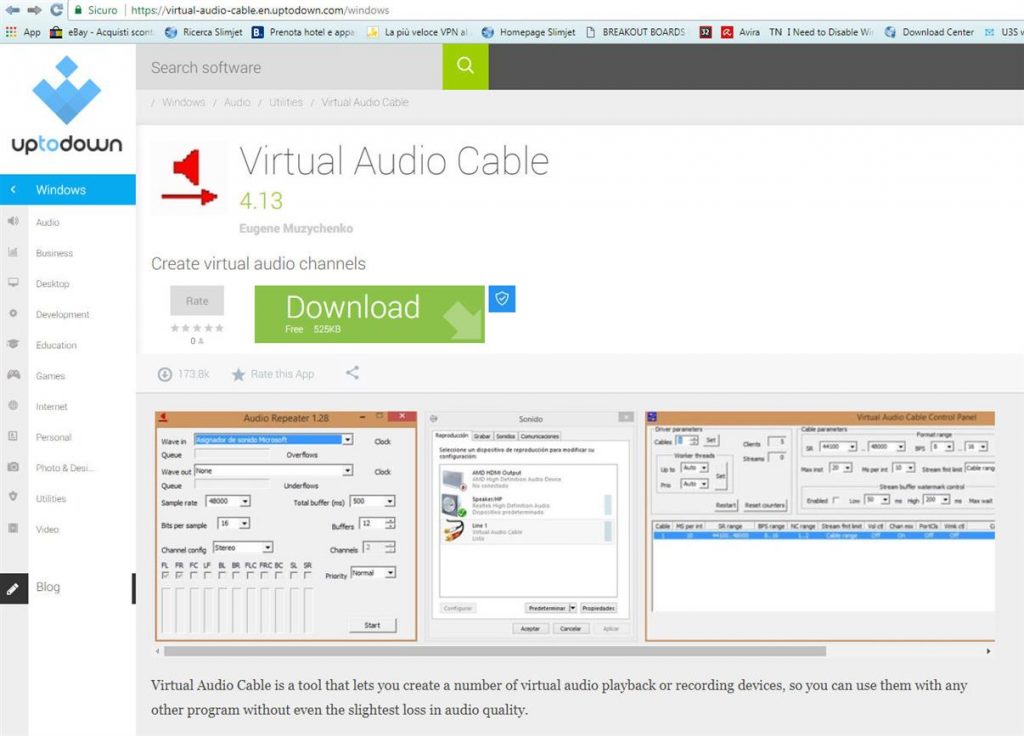Click the 173.8k downloads counter icon
The image size is (1024, 736).
165,374
